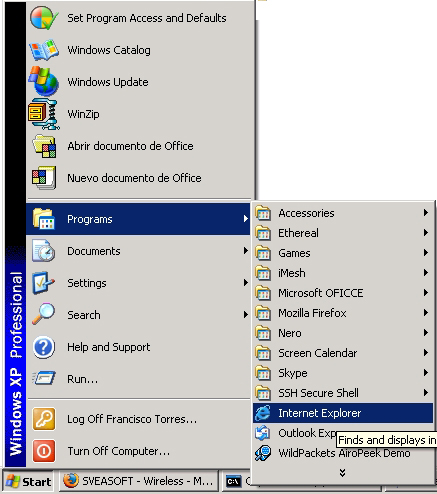
Task: Open the Skype programs folder
Action: [x=343, y=373]
